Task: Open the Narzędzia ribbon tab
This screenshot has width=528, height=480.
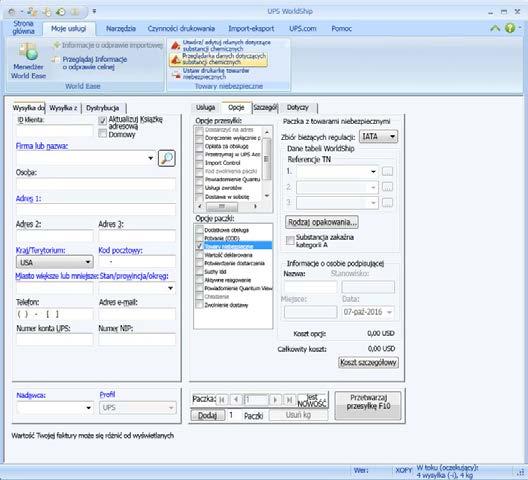Action: (121, 29)
